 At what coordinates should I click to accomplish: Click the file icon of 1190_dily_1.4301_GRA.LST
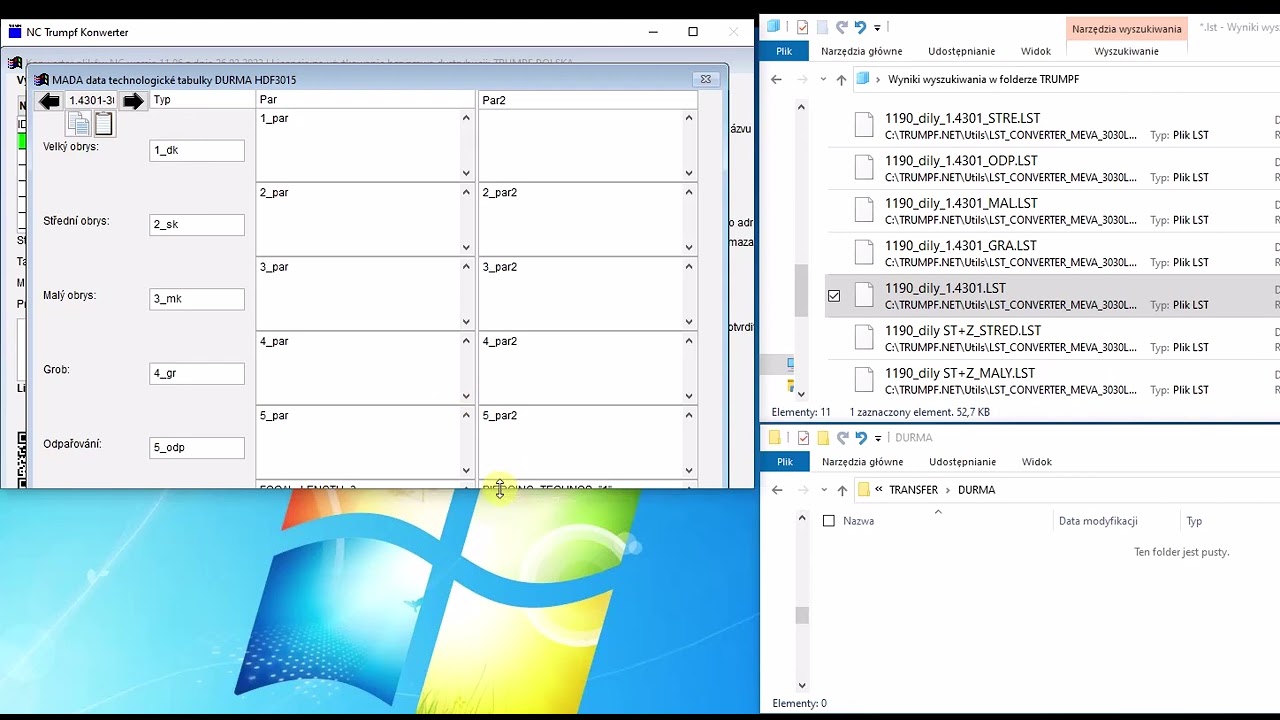pyautogui.click(x=864, y=253)
